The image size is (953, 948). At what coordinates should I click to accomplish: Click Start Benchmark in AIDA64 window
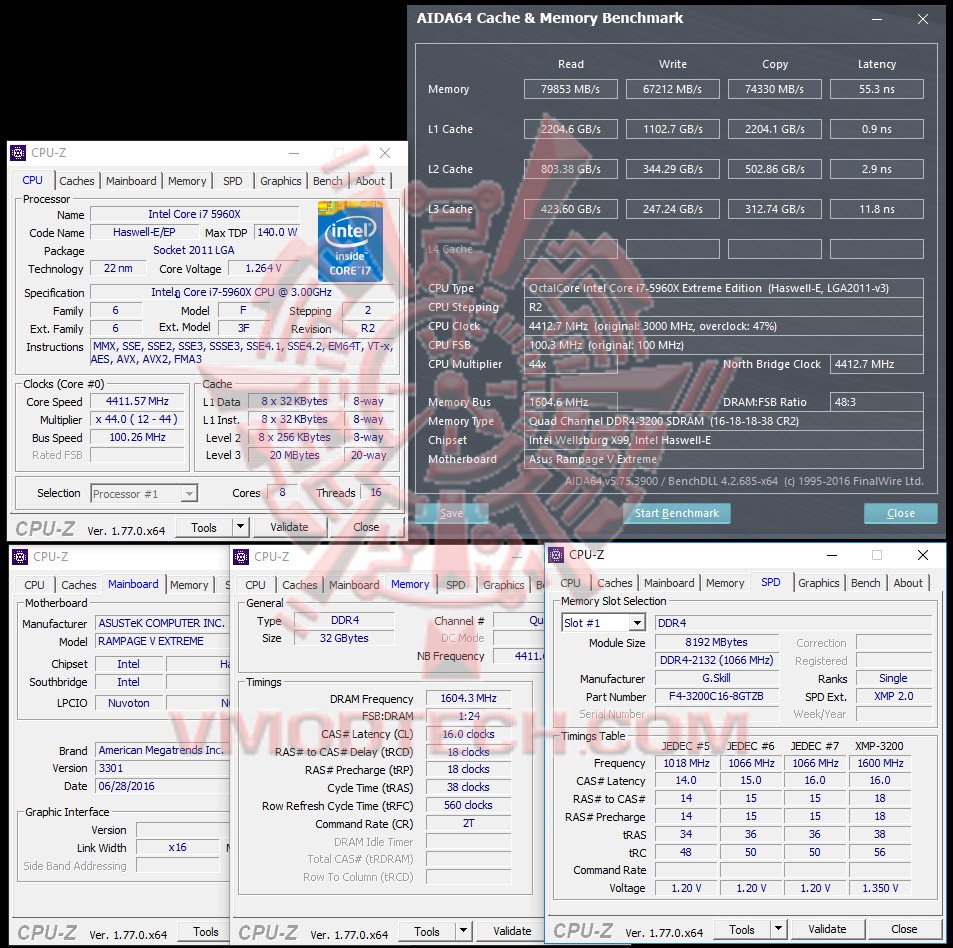click(x=676, y=513)
